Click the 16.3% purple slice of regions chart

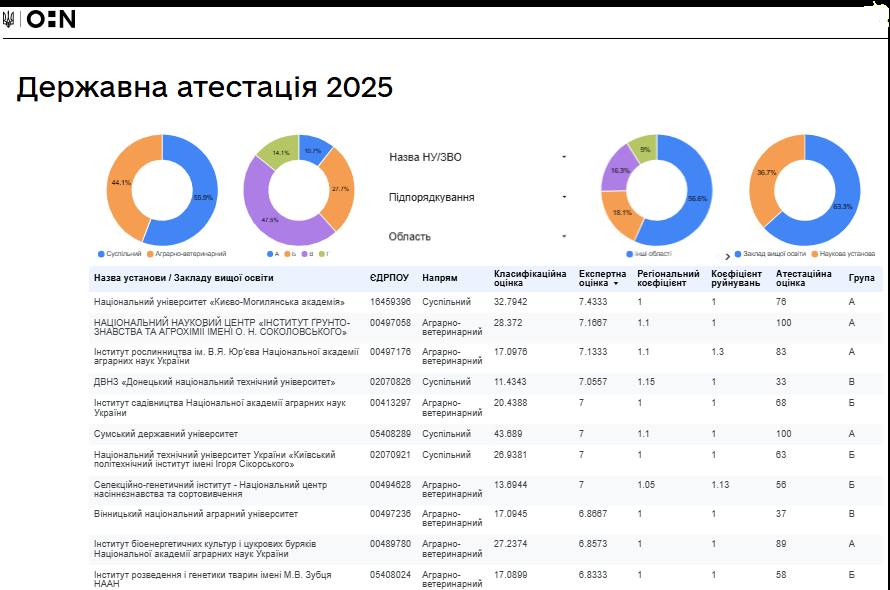pos(620,170)
